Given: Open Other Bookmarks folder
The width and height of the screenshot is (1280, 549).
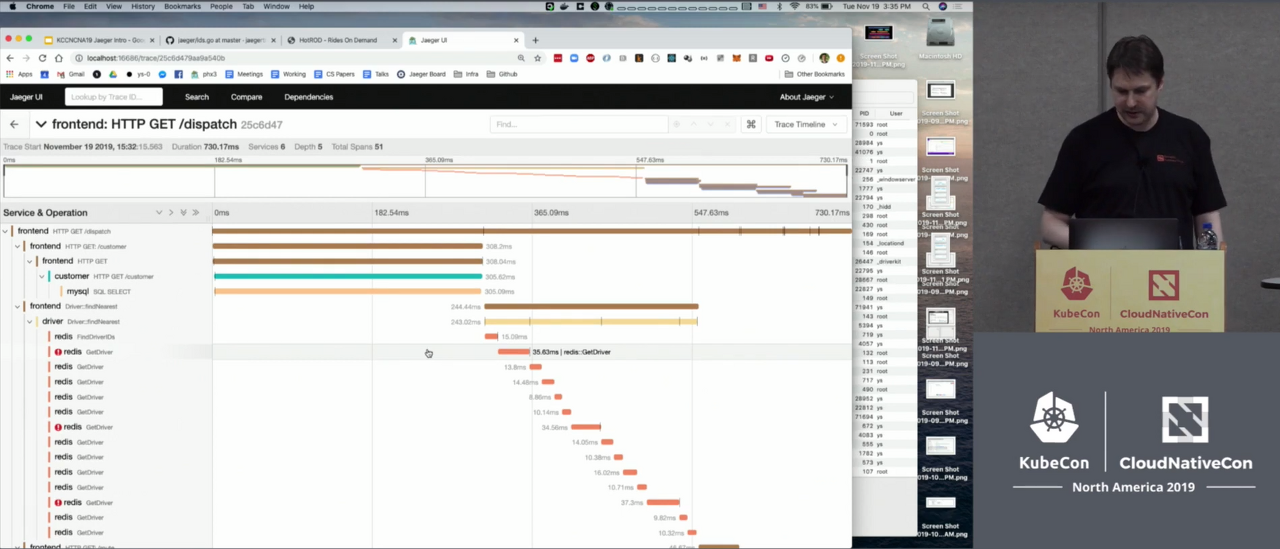Looking at the screenshot, I should pyautogui.click(x=814, y=74).
